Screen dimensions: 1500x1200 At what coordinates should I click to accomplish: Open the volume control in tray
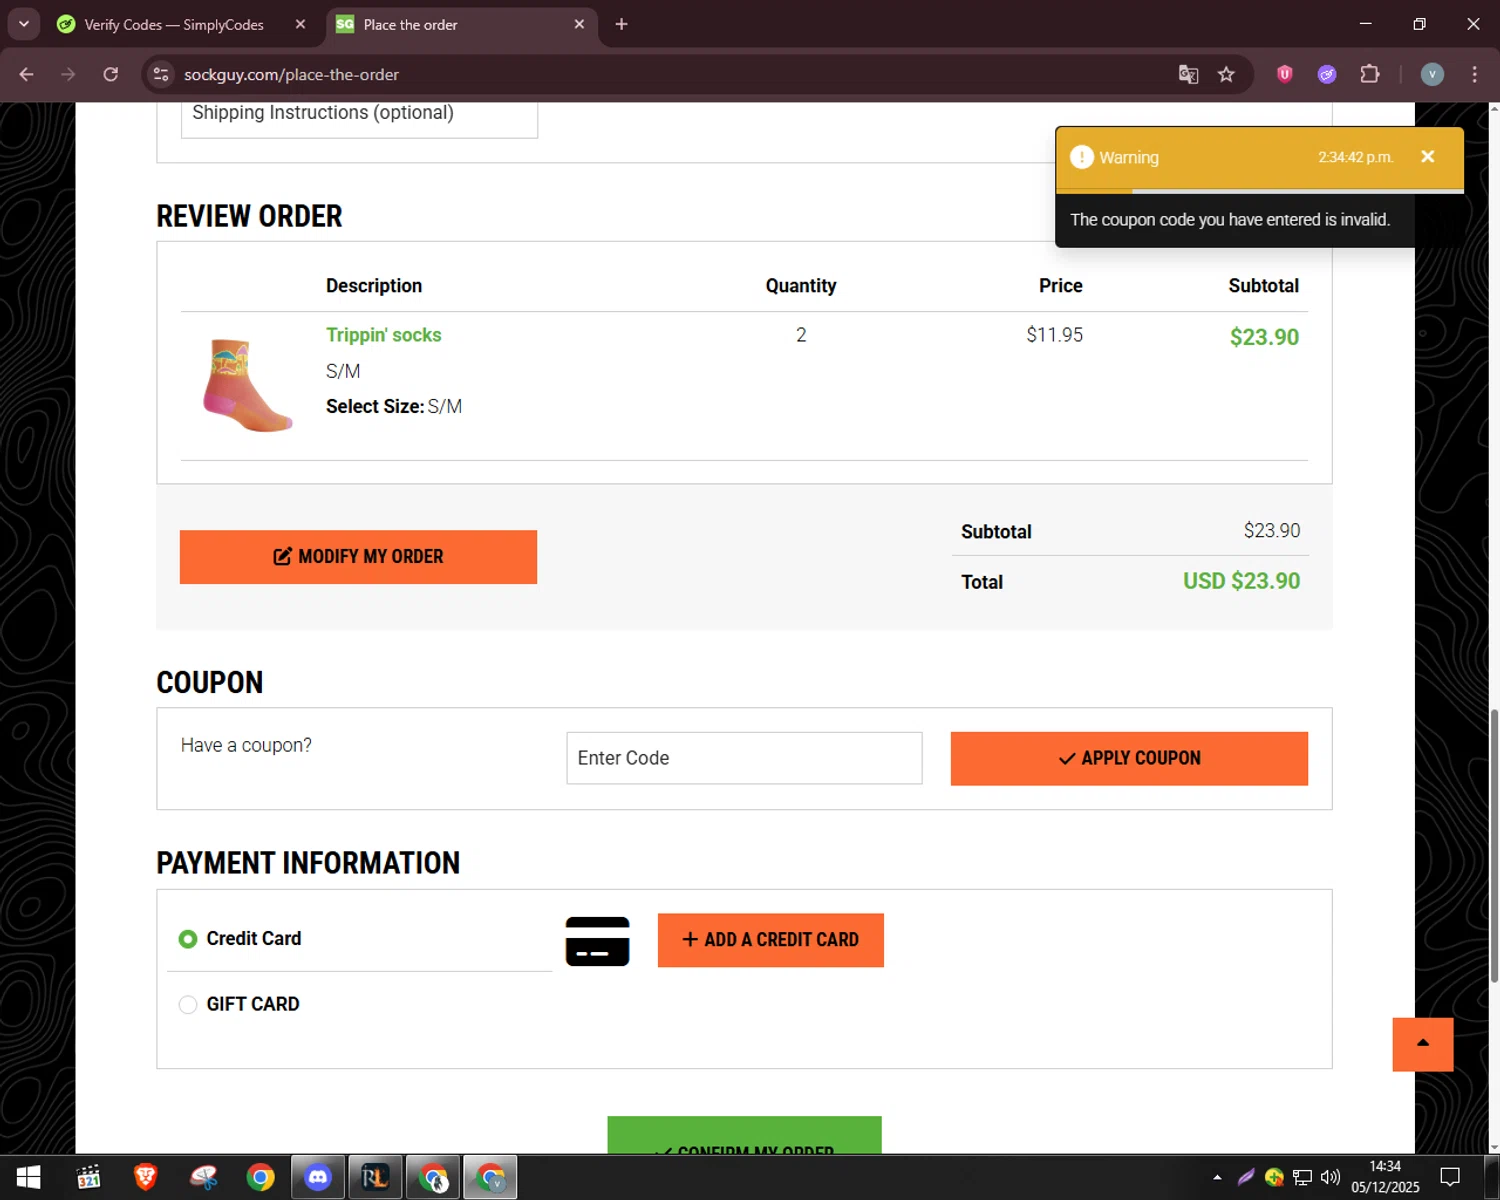[x=1330, y=1177]
